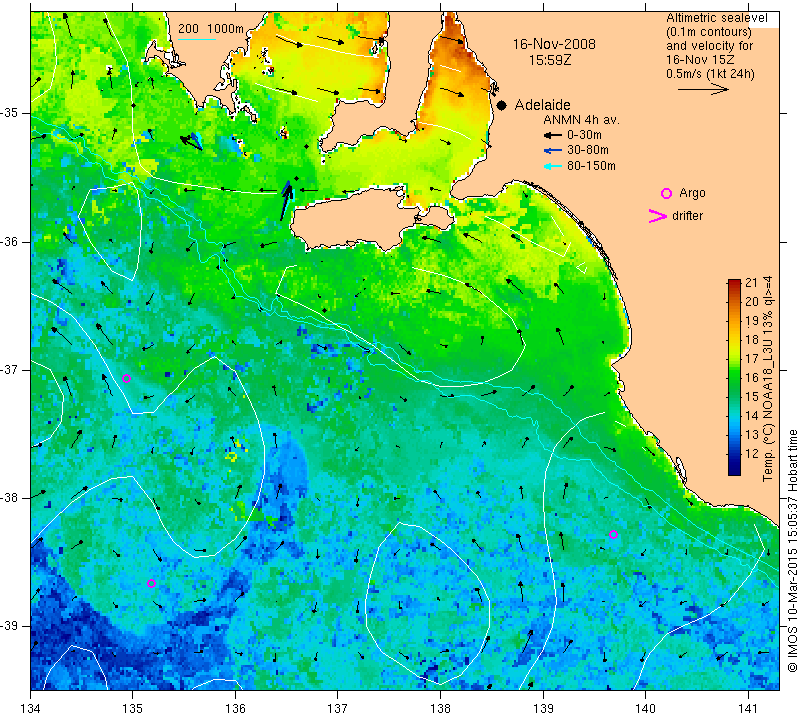
Task: Click the Adelaide city label
Action: pyautogui.click(x=542, y=105)
